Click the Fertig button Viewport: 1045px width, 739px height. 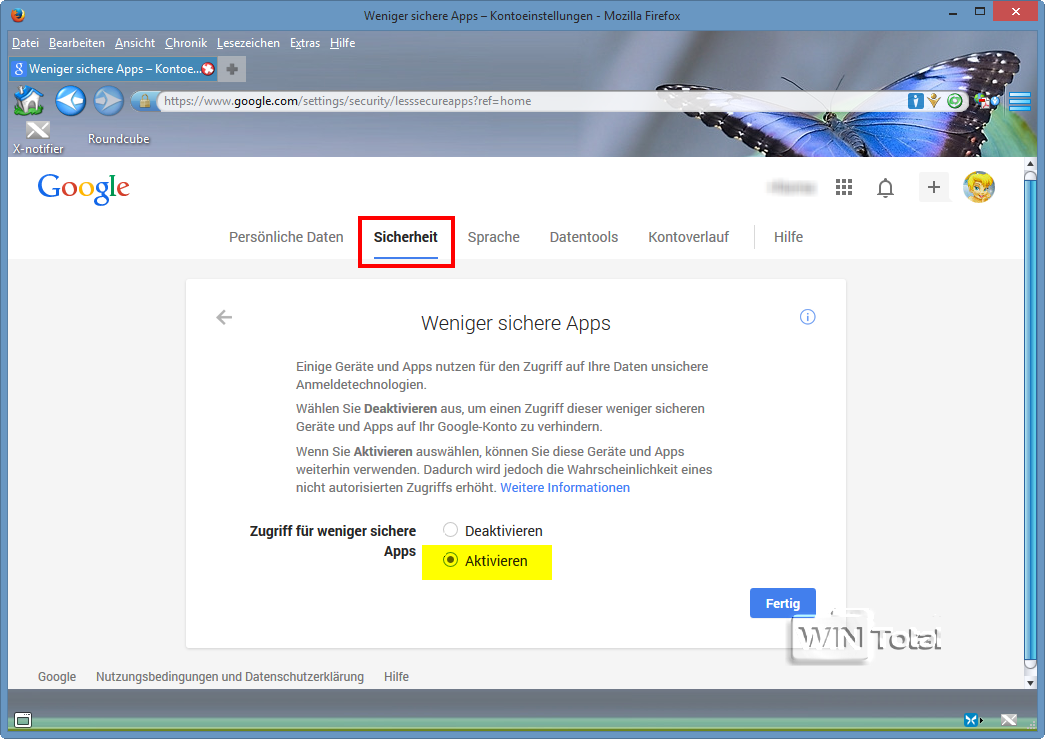pyautogui.click(x=782, y=603)
